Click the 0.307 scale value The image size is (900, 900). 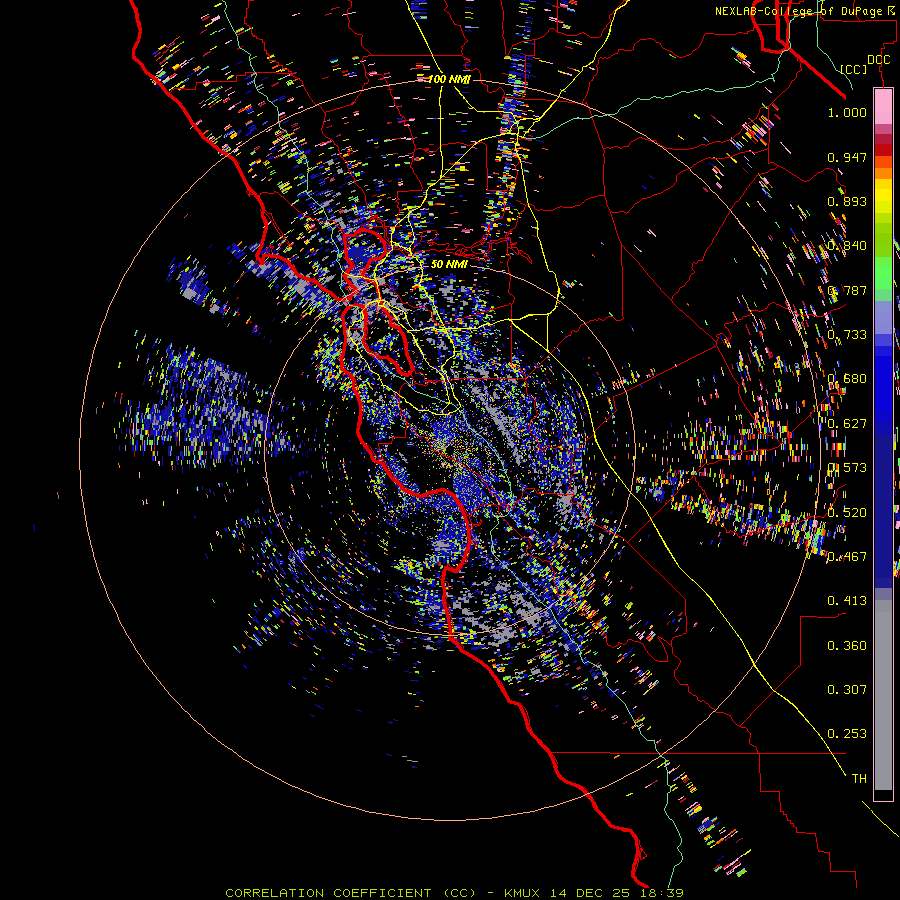[x=847, y=689]
